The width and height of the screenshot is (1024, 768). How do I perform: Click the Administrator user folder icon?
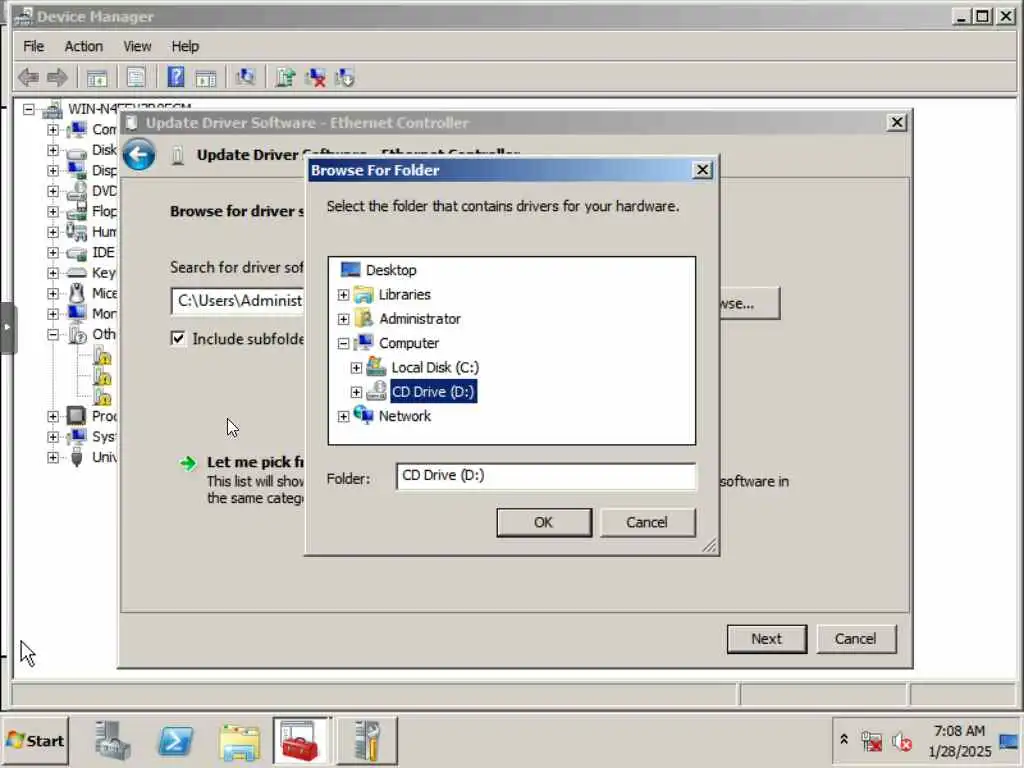tap(364, 319)
